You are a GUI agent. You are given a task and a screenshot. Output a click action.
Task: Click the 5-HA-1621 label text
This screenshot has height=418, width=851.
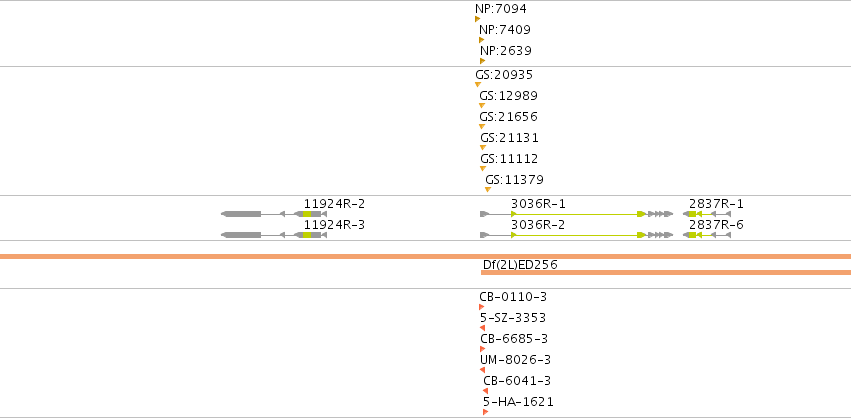click(518, 402)
